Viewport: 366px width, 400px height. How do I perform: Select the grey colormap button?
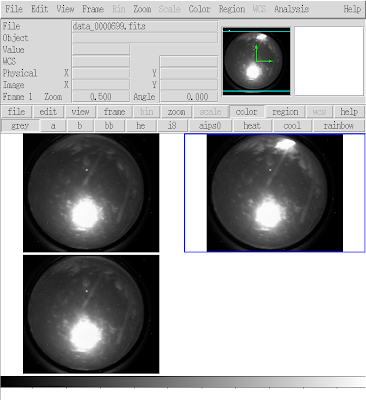pyautogui.click(x=20, y=126)
